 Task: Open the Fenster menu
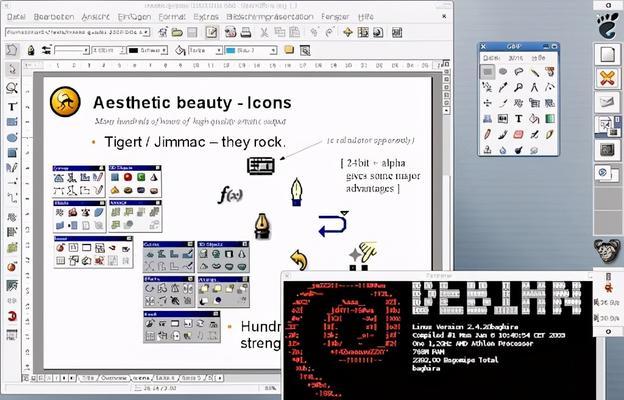tap(335, 17)
